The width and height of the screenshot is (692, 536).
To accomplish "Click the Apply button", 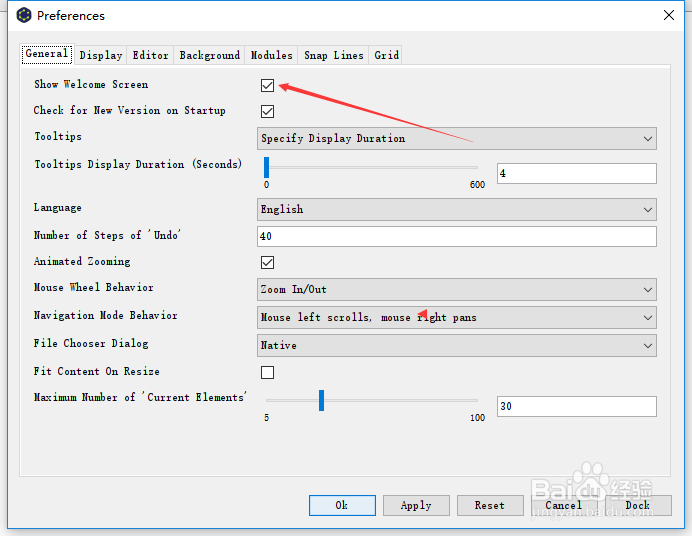I will [416, 505].
